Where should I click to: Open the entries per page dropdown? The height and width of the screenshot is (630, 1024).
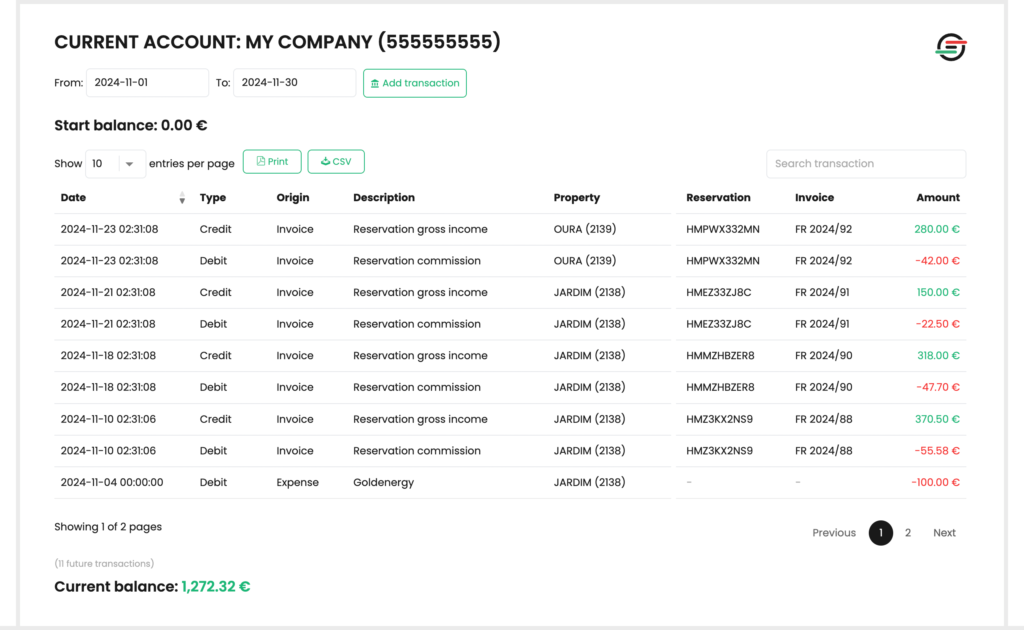[115, 164]
